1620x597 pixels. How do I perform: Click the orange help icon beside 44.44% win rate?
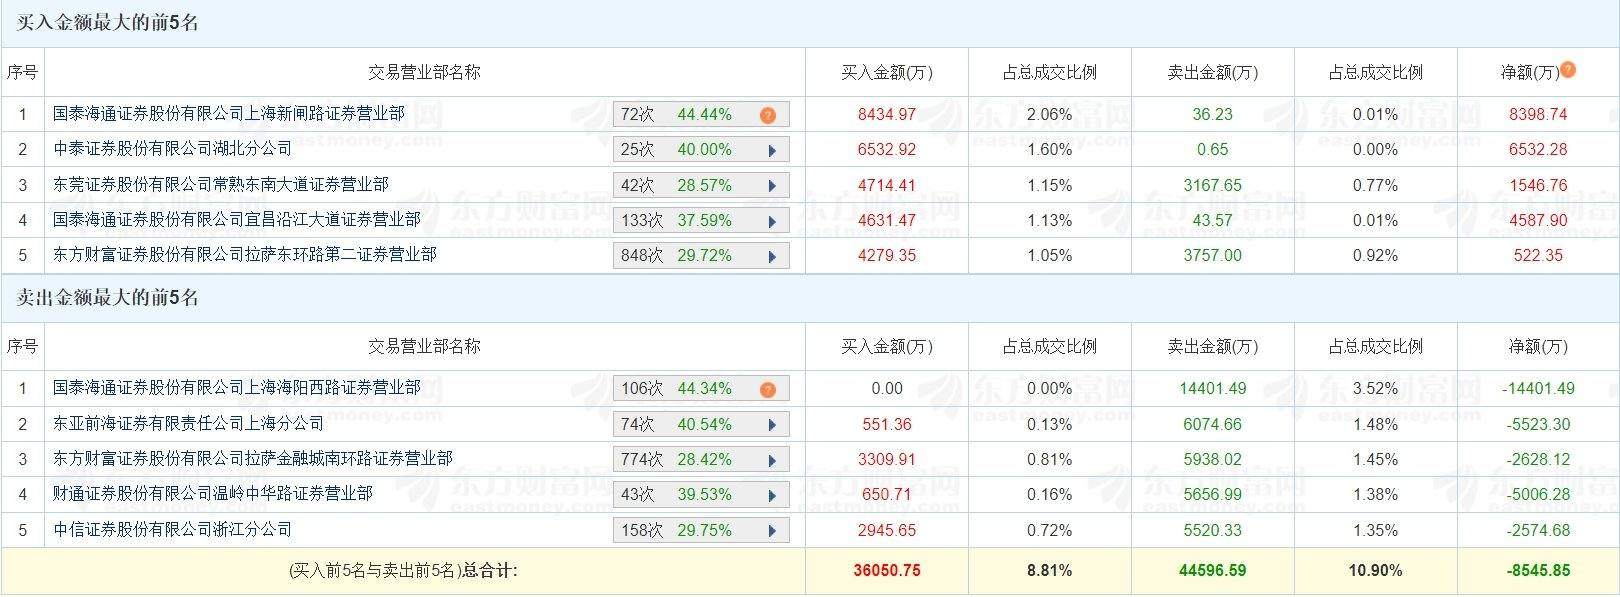(767, 114)
